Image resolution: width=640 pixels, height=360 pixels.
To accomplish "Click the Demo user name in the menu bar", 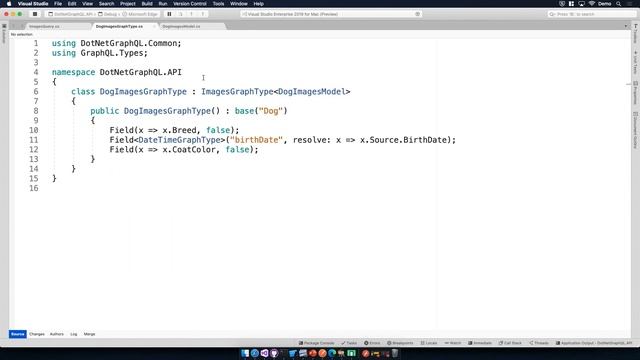I will coord(604,4).
